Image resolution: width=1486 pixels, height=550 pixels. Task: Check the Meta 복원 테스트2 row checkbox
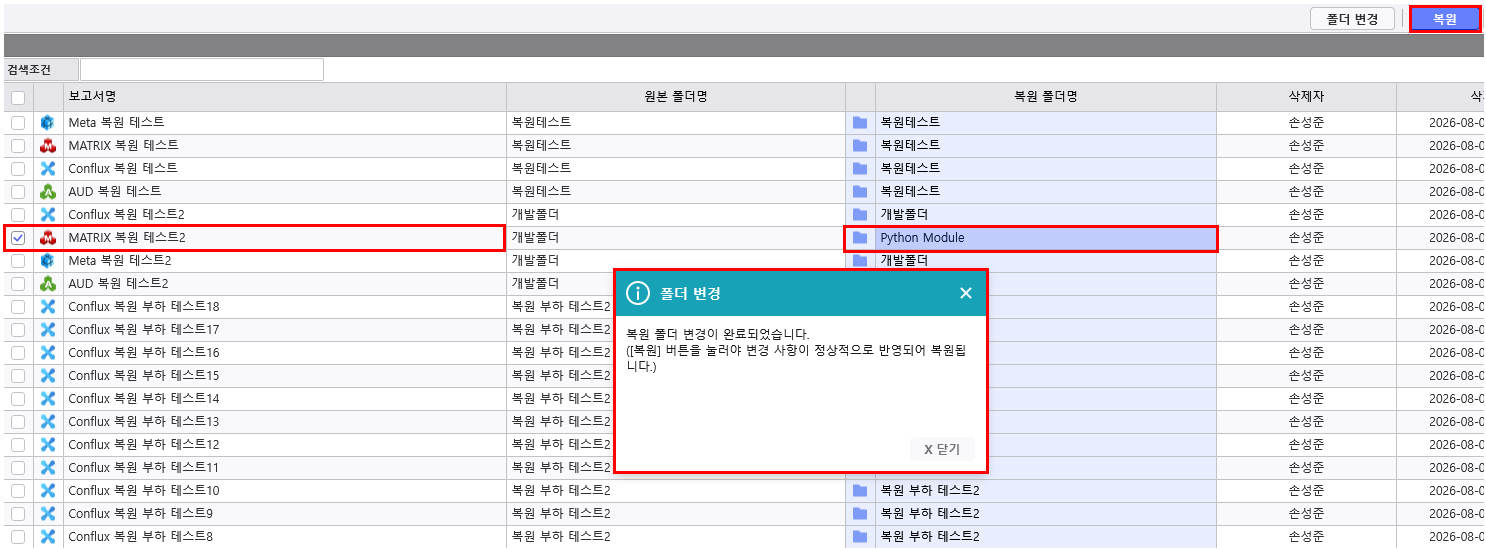pos(18,260)
